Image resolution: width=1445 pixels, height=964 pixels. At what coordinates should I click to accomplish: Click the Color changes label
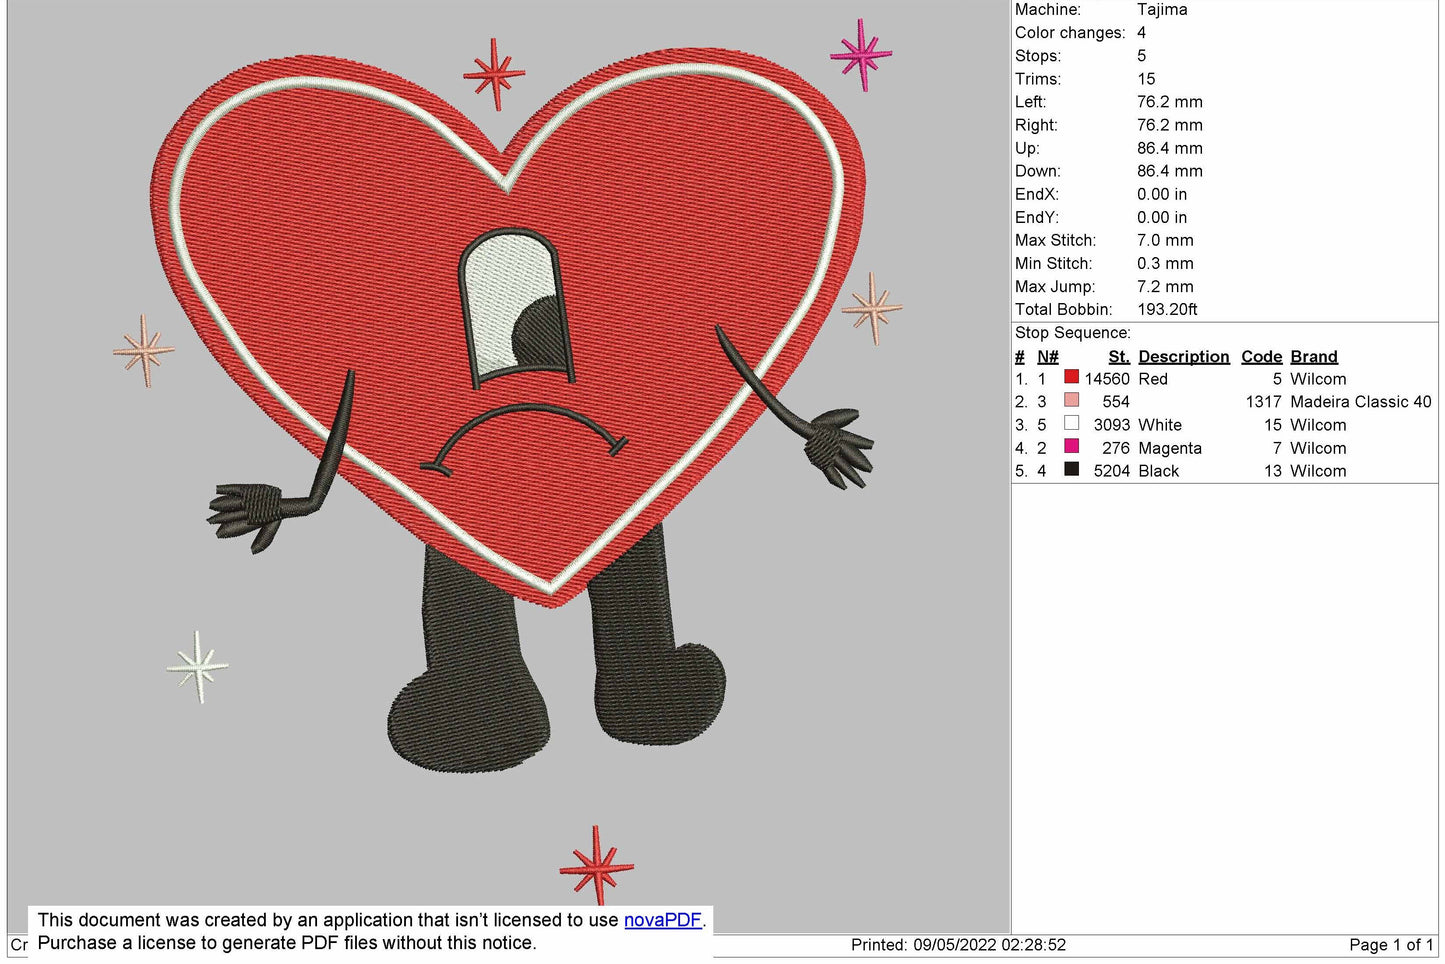click(x=1070, y=33)
